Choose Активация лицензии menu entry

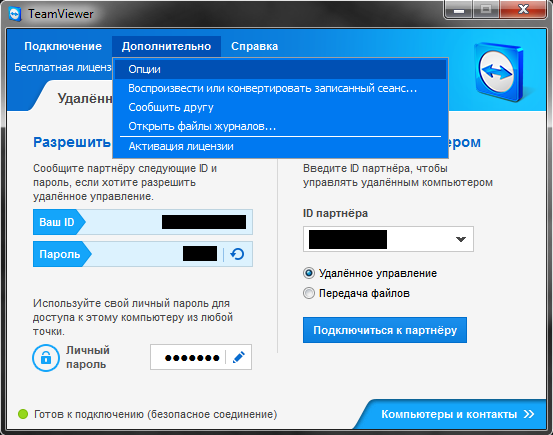pyautogui.click(x=280, y=146)
